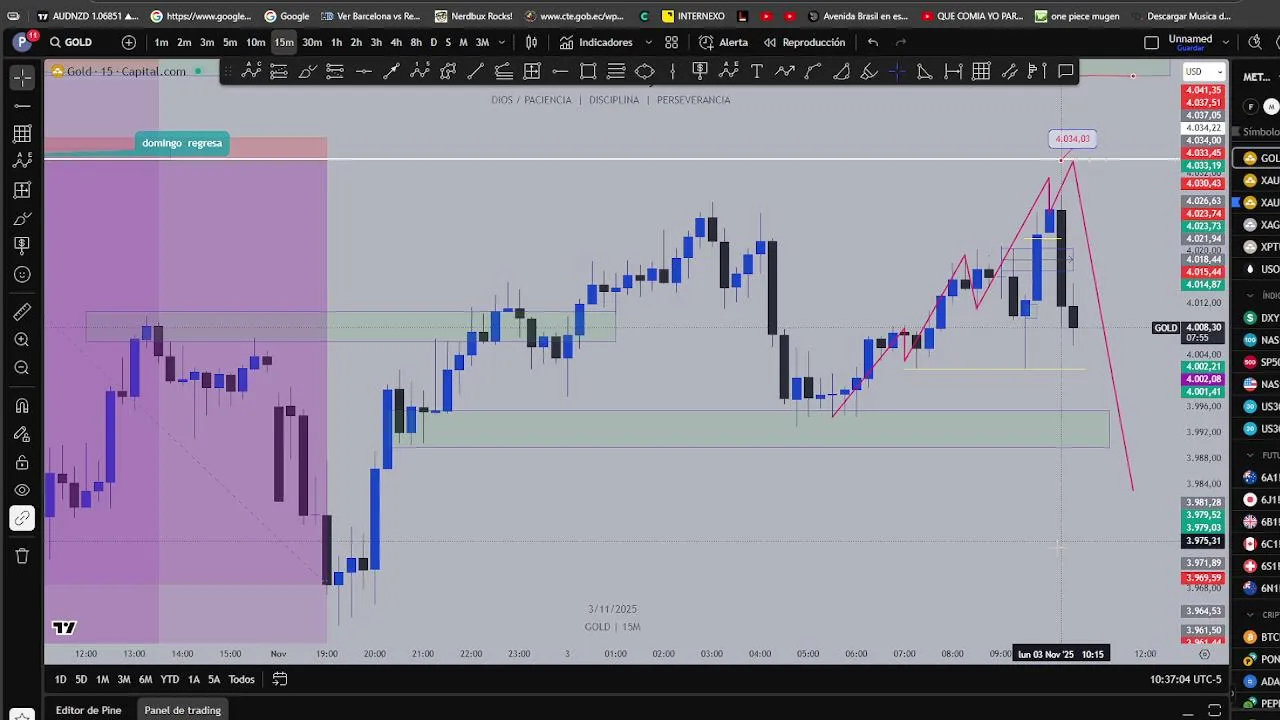The image size is (1280, 720).
Task: Open the brush drawing tool in sidebar
Action: (22, 218)
